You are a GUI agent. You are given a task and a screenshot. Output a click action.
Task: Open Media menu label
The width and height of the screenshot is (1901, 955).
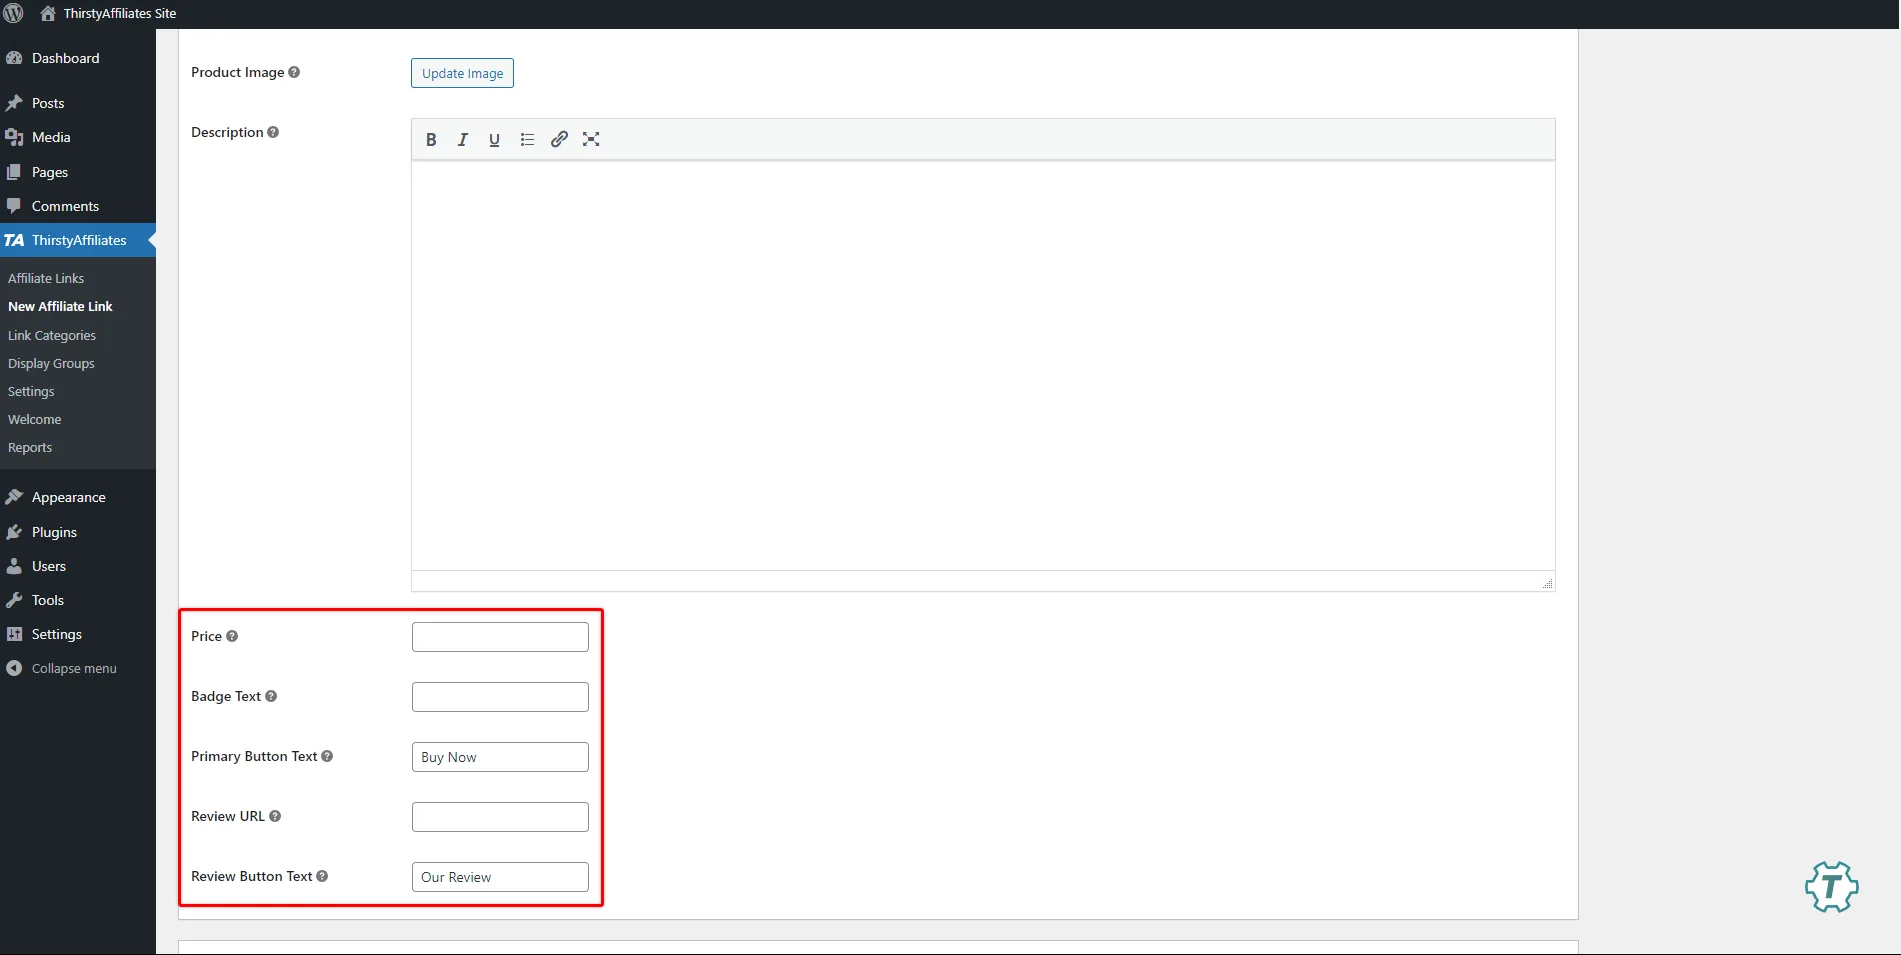point(51,137)
